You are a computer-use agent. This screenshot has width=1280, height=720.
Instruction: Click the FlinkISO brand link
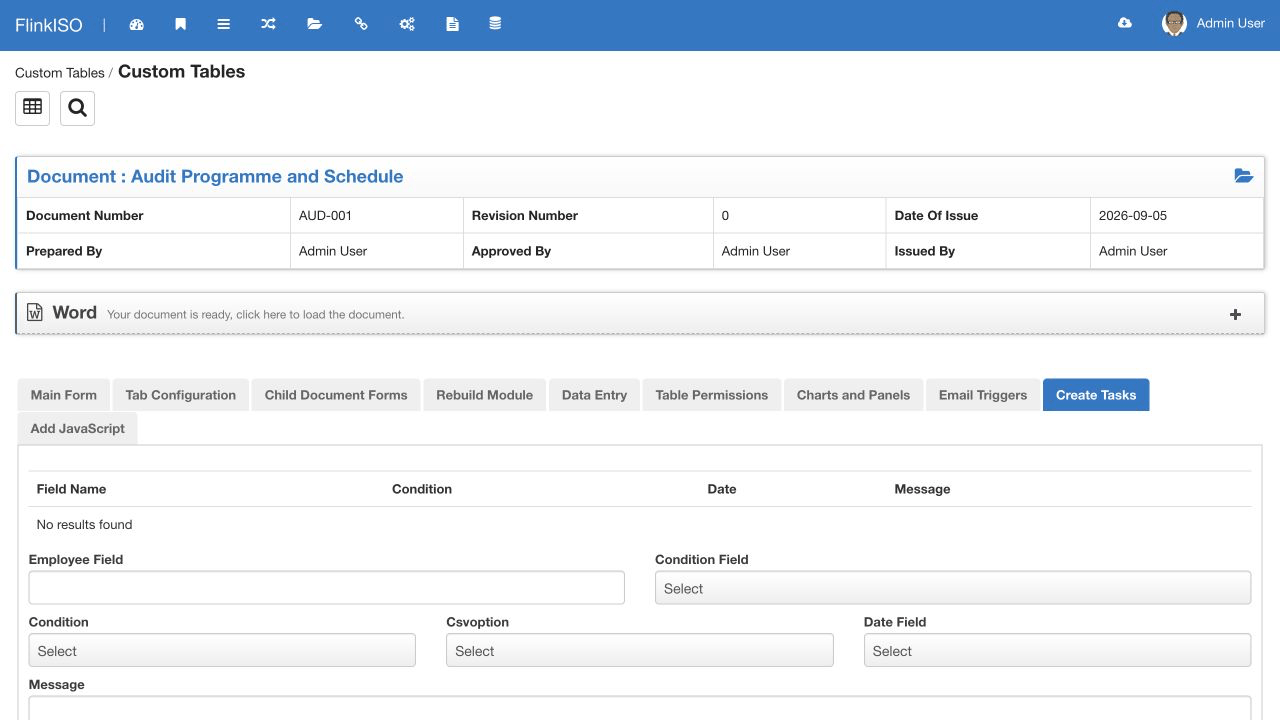pyautogui.click(x=49, y=24)
